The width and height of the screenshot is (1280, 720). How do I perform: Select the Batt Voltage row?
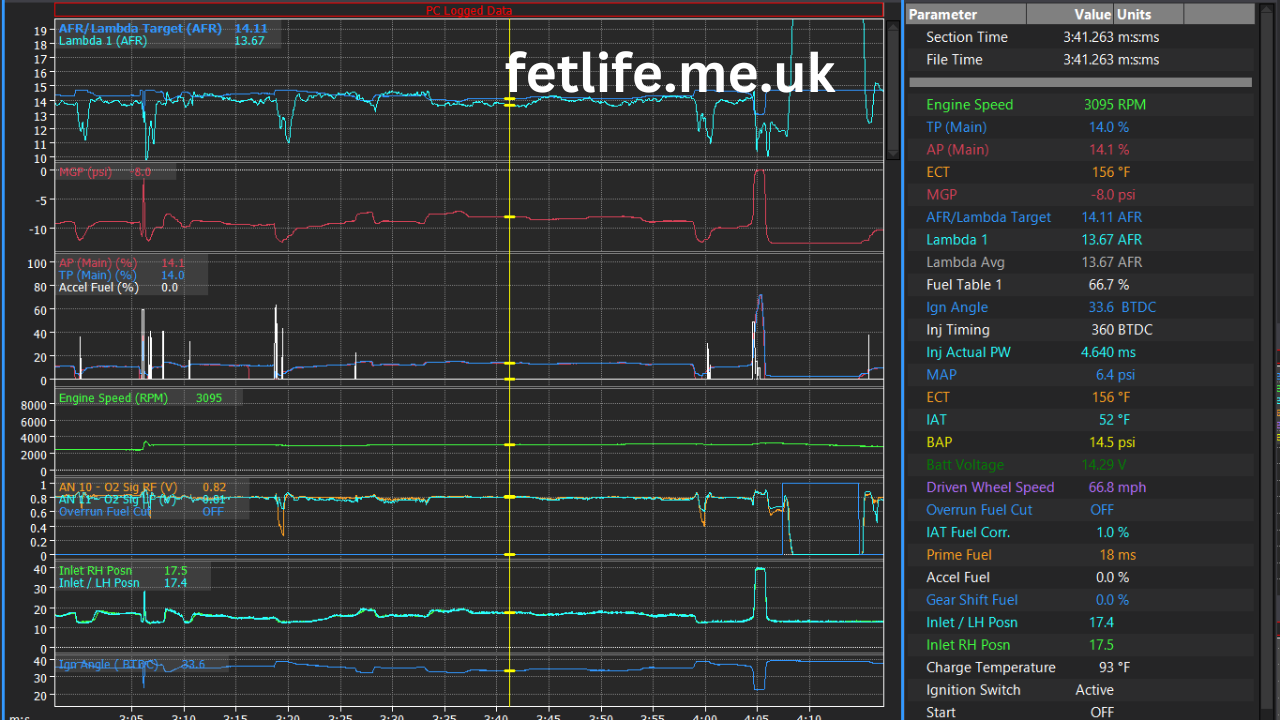[x=1080, y=465]
